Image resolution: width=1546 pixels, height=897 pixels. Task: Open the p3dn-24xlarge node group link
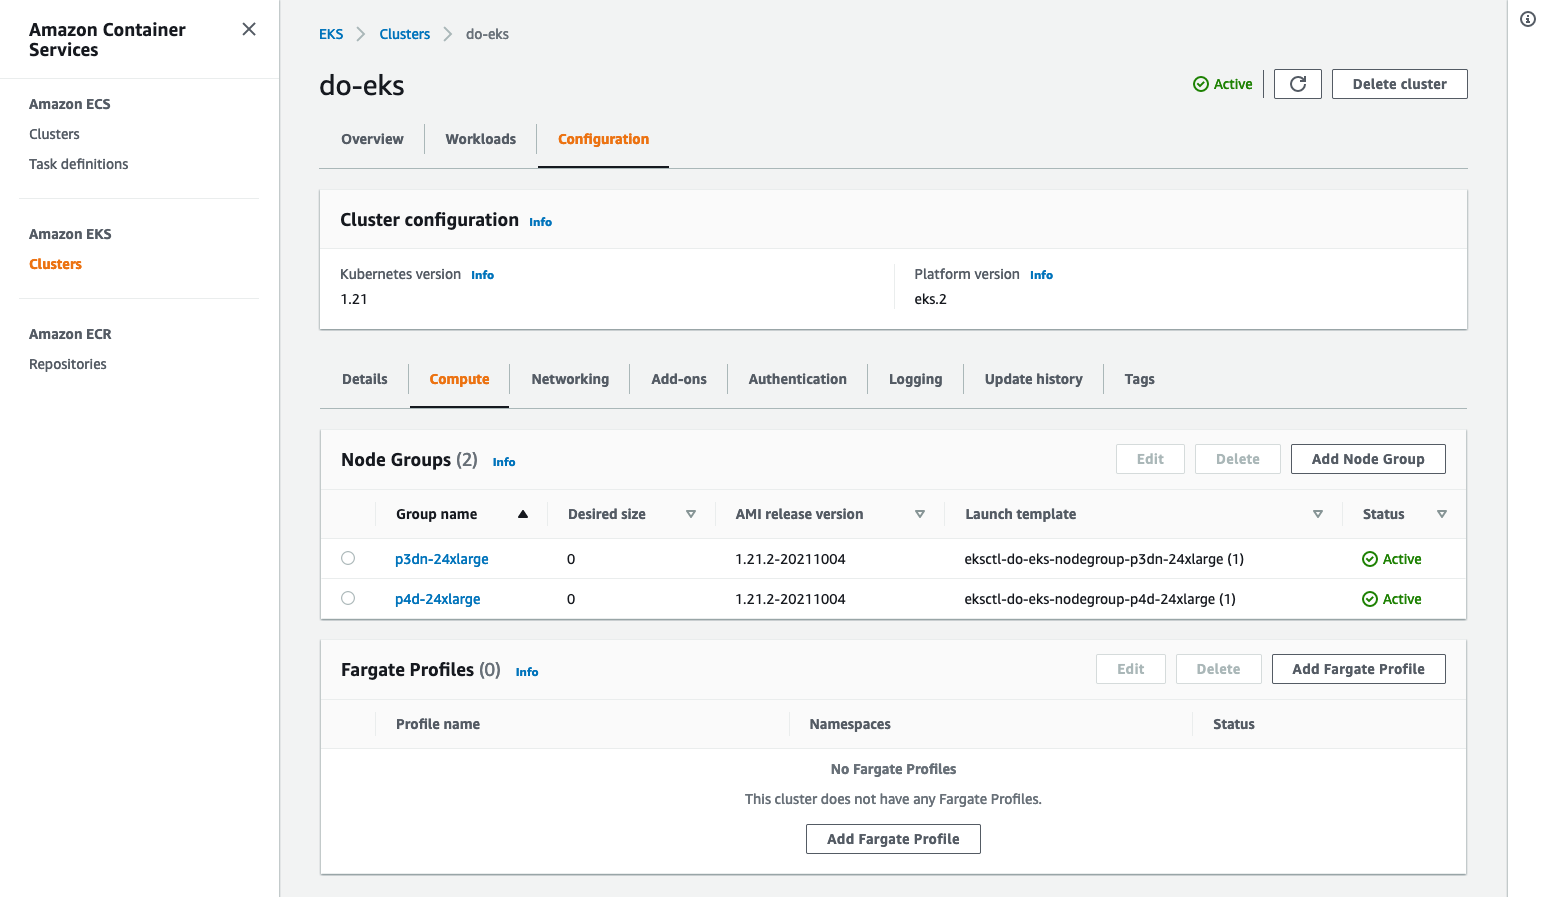click(x=442, y=559)
